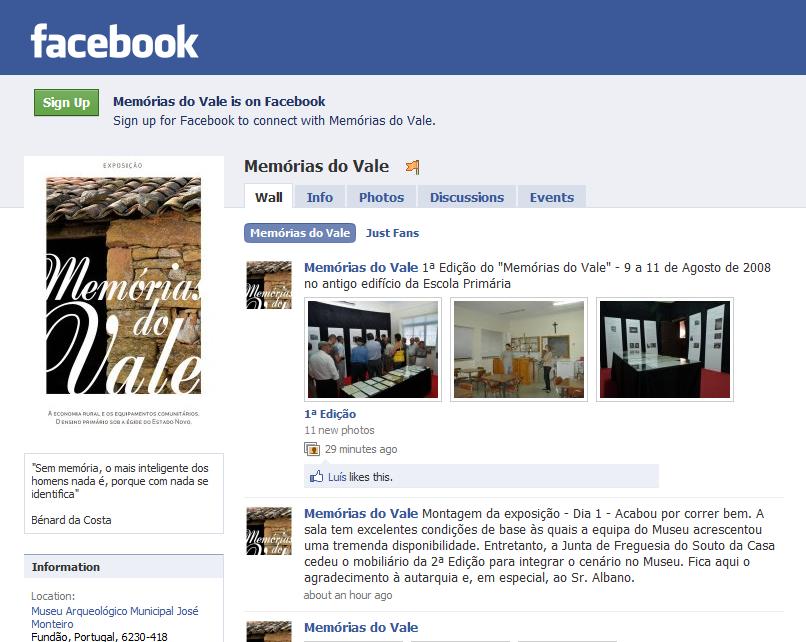
Task: Click Luís in the likes line
Action: pyautogui.click(x=337, y=477)
